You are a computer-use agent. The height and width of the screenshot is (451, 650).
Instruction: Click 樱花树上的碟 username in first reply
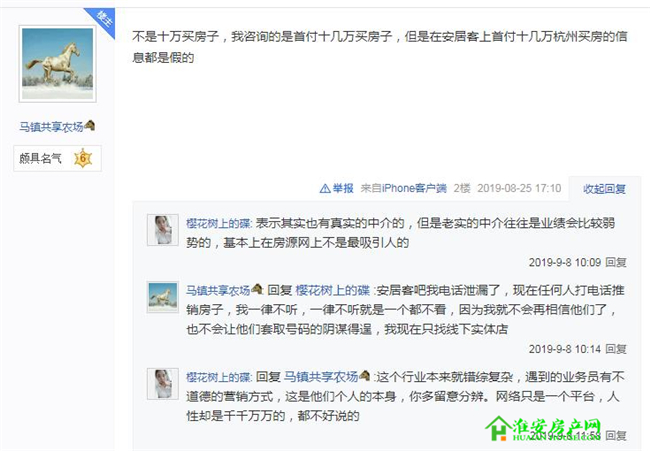[x=219, y=223]
